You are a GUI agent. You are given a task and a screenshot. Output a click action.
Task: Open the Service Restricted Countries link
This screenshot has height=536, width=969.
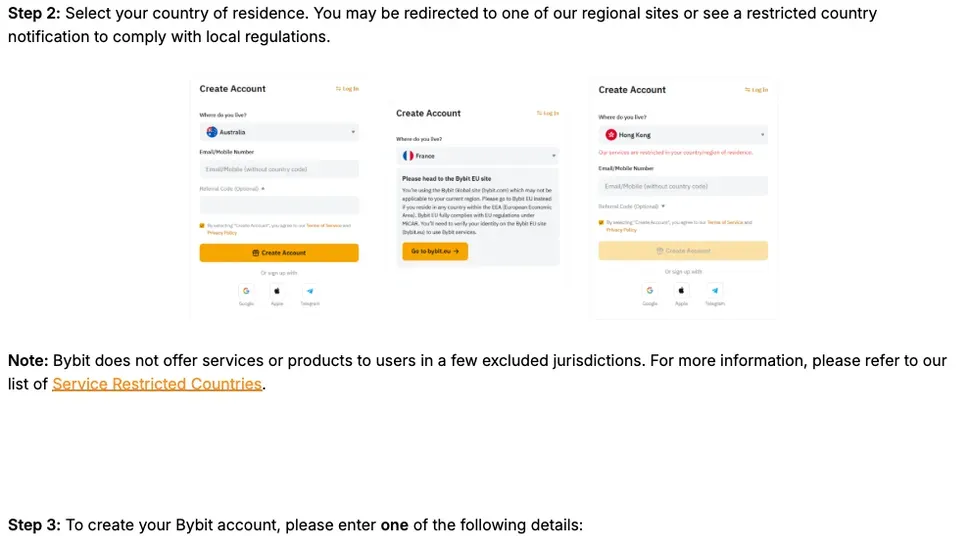(x=157, y=384)
